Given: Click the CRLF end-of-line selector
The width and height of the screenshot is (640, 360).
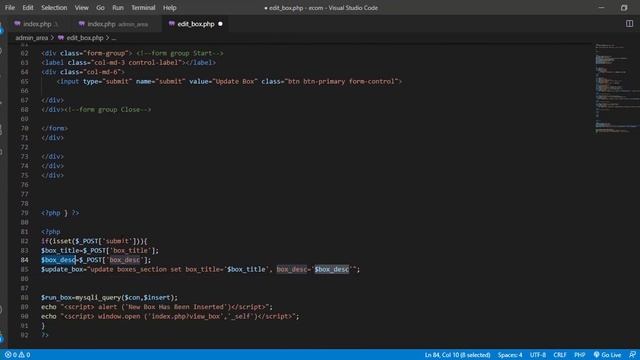Looking at the screenshot, I should point(560,355).
